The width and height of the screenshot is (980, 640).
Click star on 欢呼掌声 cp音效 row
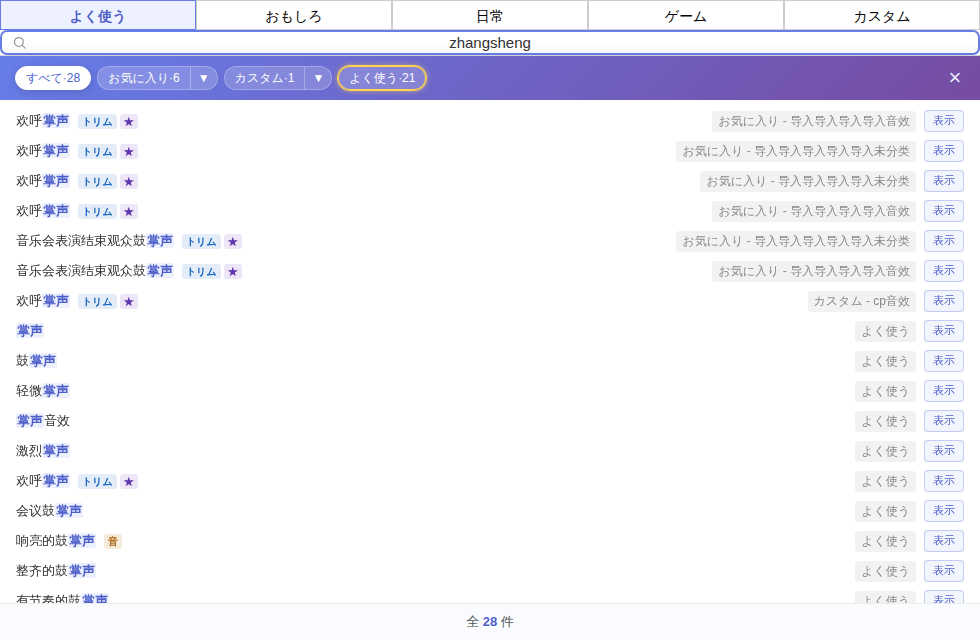click(x=129, y=301)
